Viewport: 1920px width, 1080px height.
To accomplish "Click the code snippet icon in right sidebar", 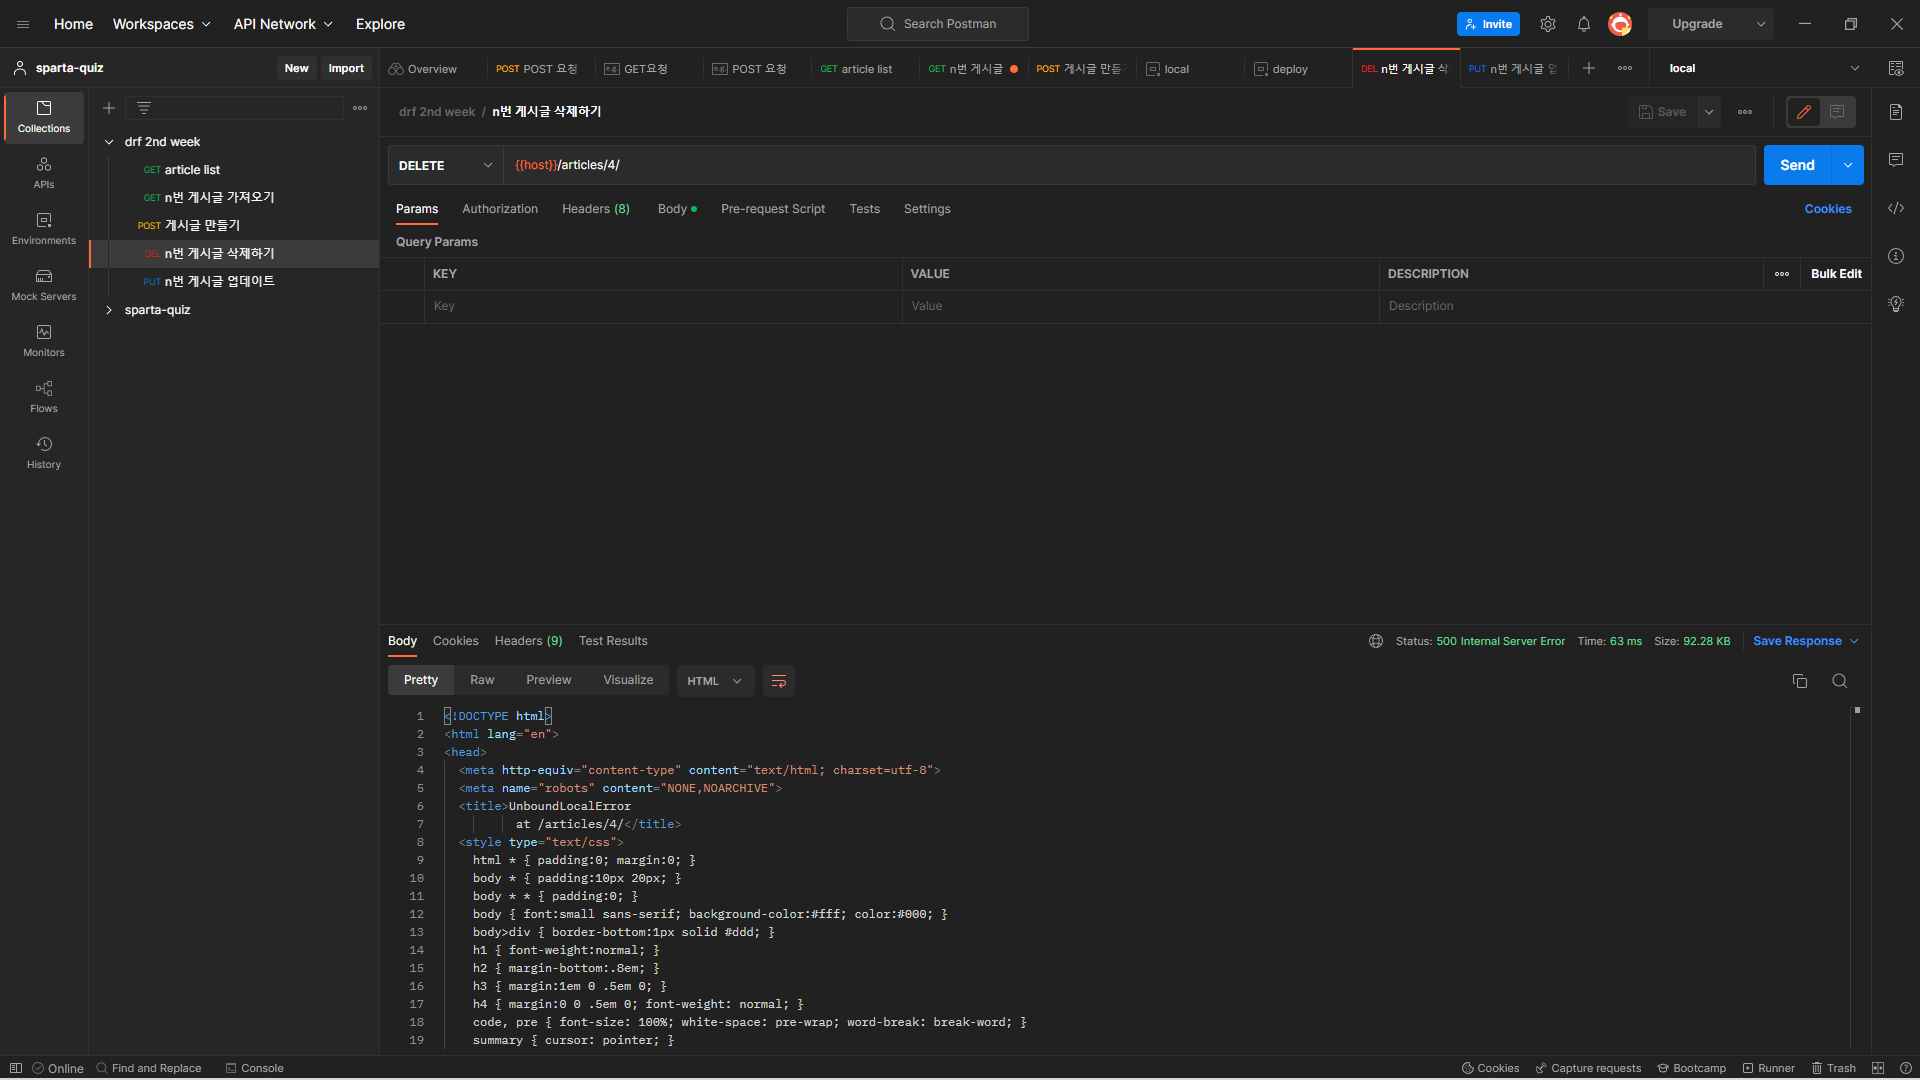I will click(x=1895, y=208).
